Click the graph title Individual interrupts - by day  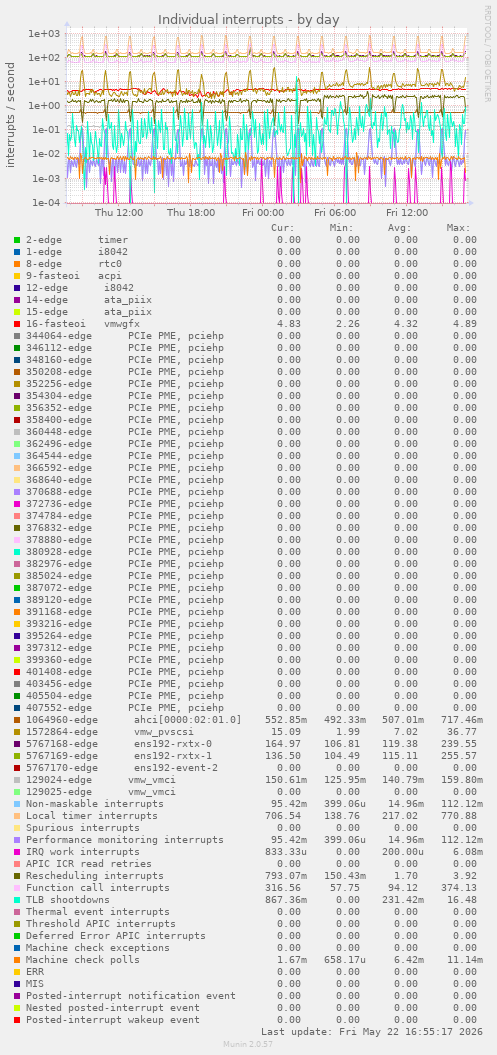tap(248, 20)
